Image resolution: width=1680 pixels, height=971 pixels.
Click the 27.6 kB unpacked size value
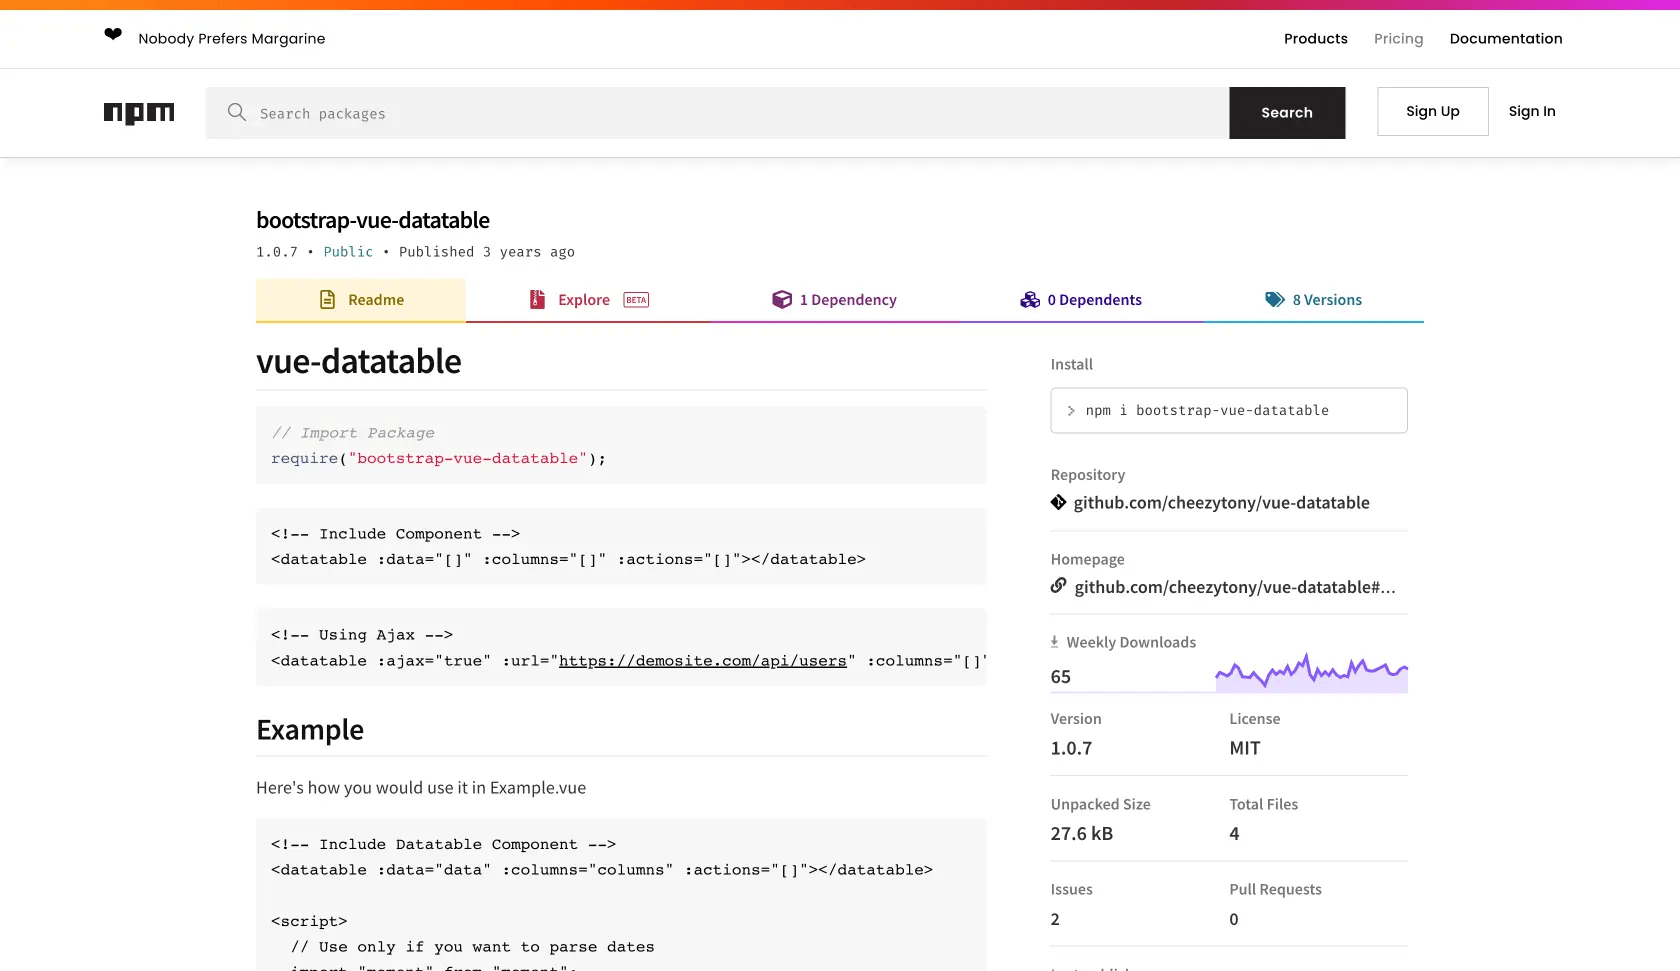pyautogui.click(x=1082, y=834)
